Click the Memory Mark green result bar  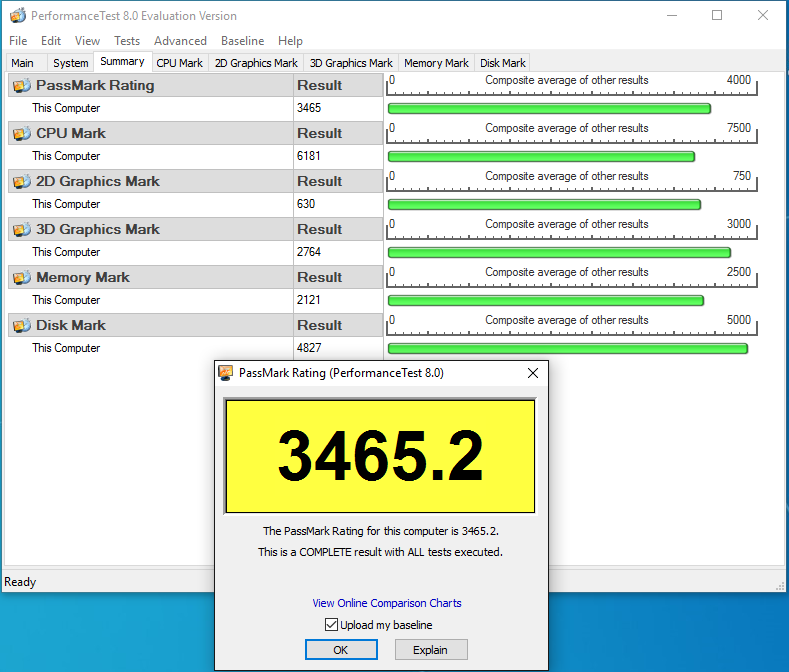tap(546, 301)
